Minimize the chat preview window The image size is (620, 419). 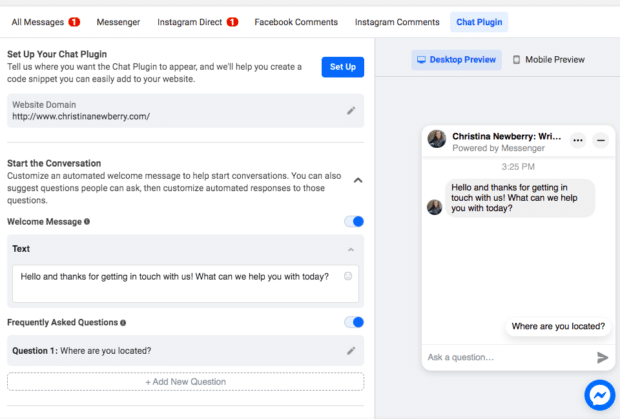coord(601,141)
